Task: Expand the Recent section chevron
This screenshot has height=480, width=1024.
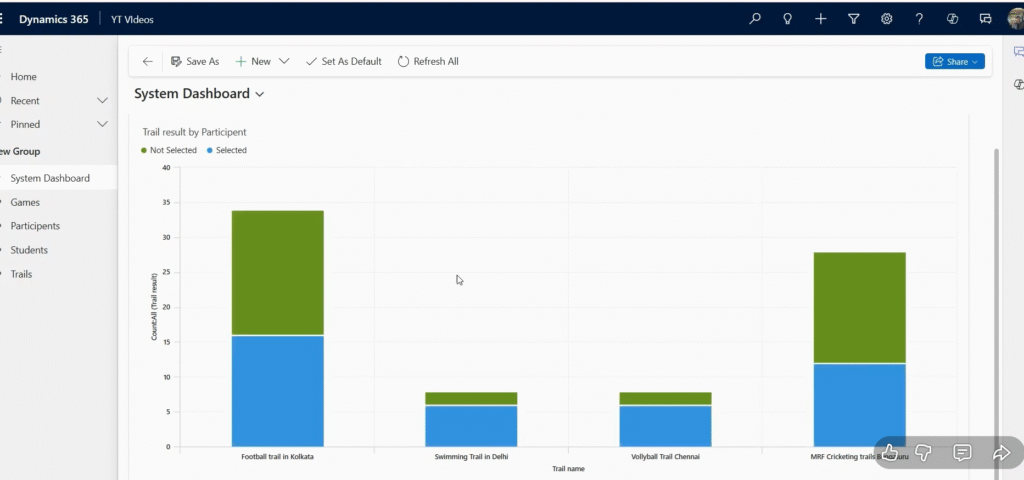Action: [102, 101]
